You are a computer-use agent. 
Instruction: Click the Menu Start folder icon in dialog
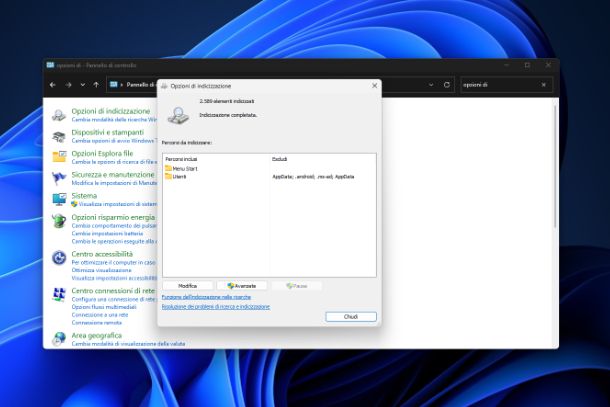(x=168, y=168)
